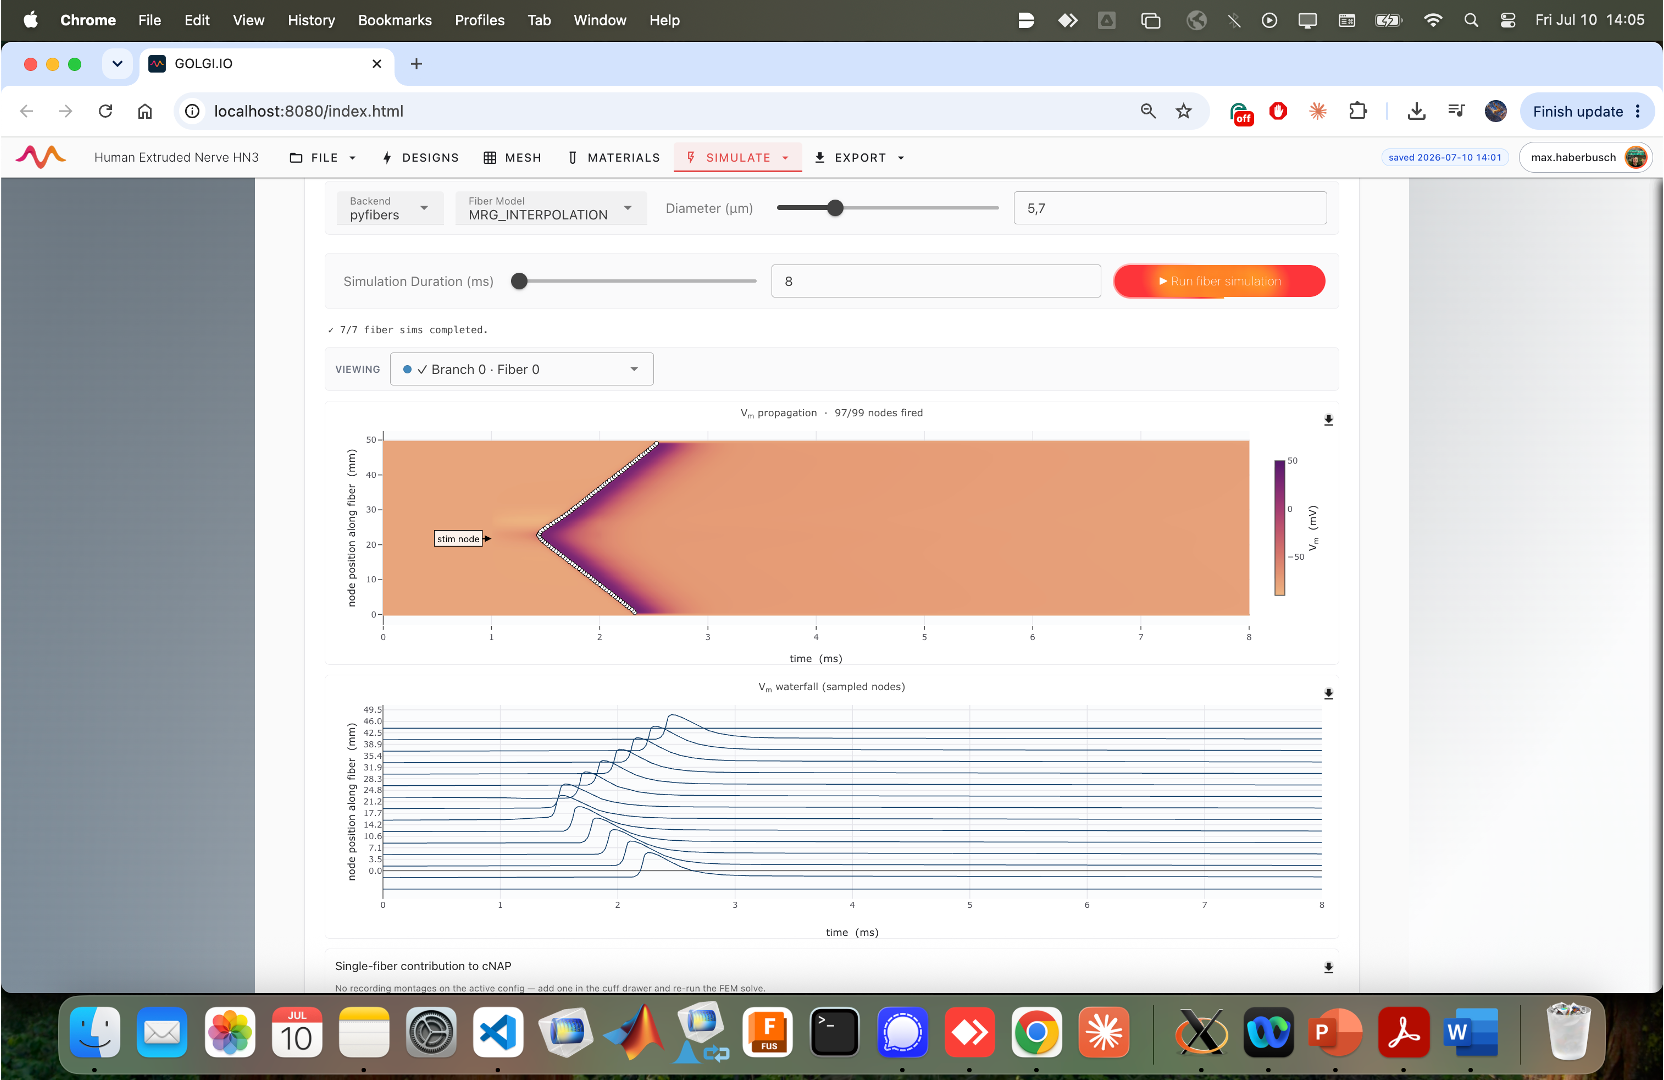Open the Chrome extensions puzzle icon
This screenshot has height=1080, width=1664.
click(1357, 111)
